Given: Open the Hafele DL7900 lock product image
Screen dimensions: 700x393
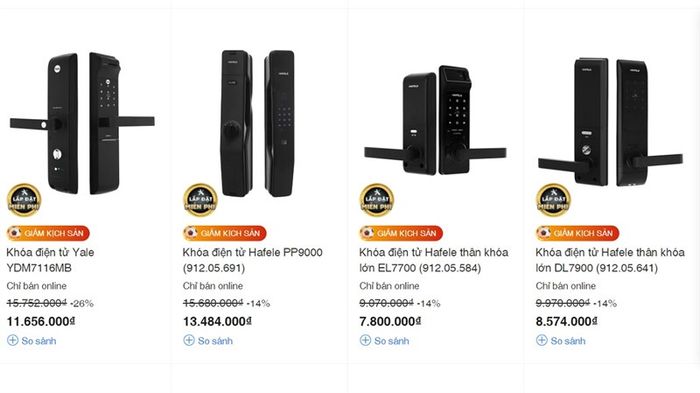Looking at the screenshot, I should [x=611, y=122].
